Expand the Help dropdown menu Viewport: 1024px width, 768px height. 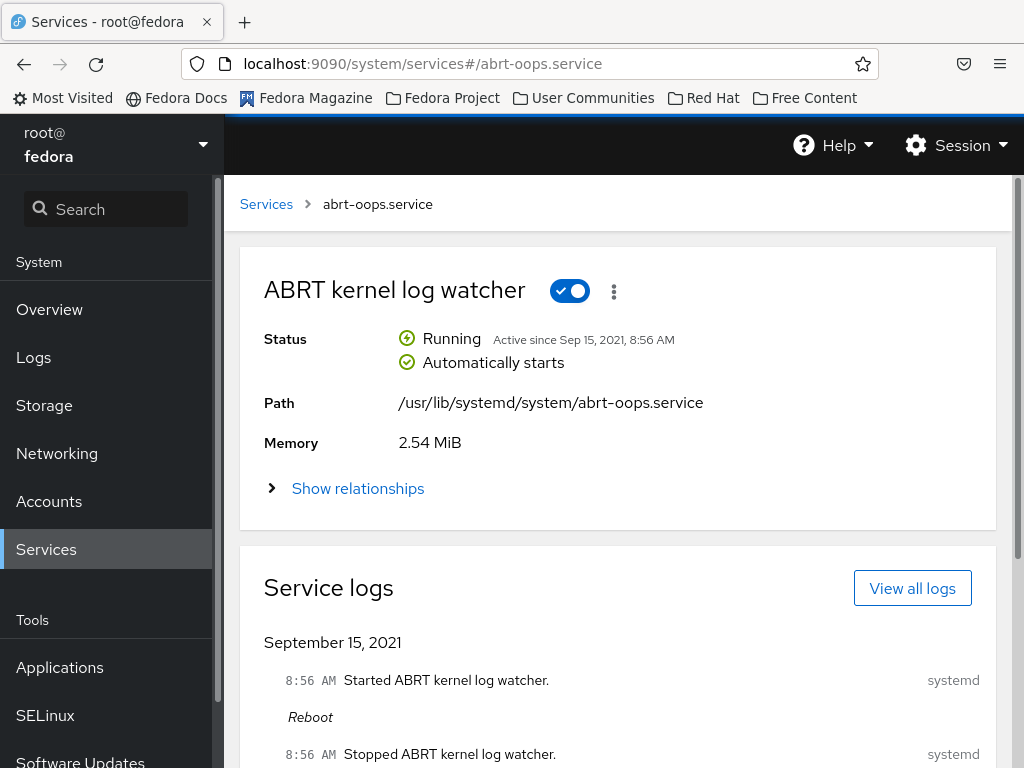(x=834, y=145)
